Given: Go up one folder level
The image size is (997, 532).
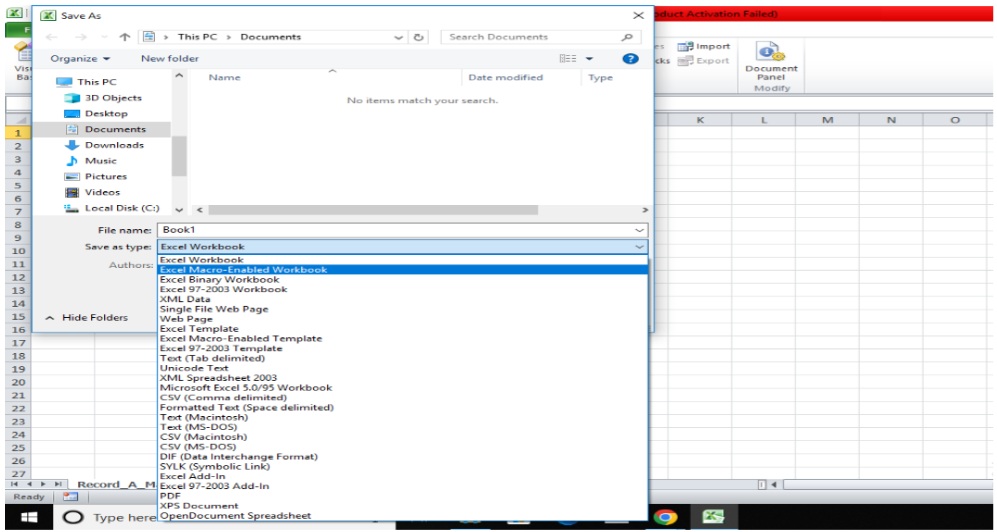Looking at the screenshot, I should point(125,37).
